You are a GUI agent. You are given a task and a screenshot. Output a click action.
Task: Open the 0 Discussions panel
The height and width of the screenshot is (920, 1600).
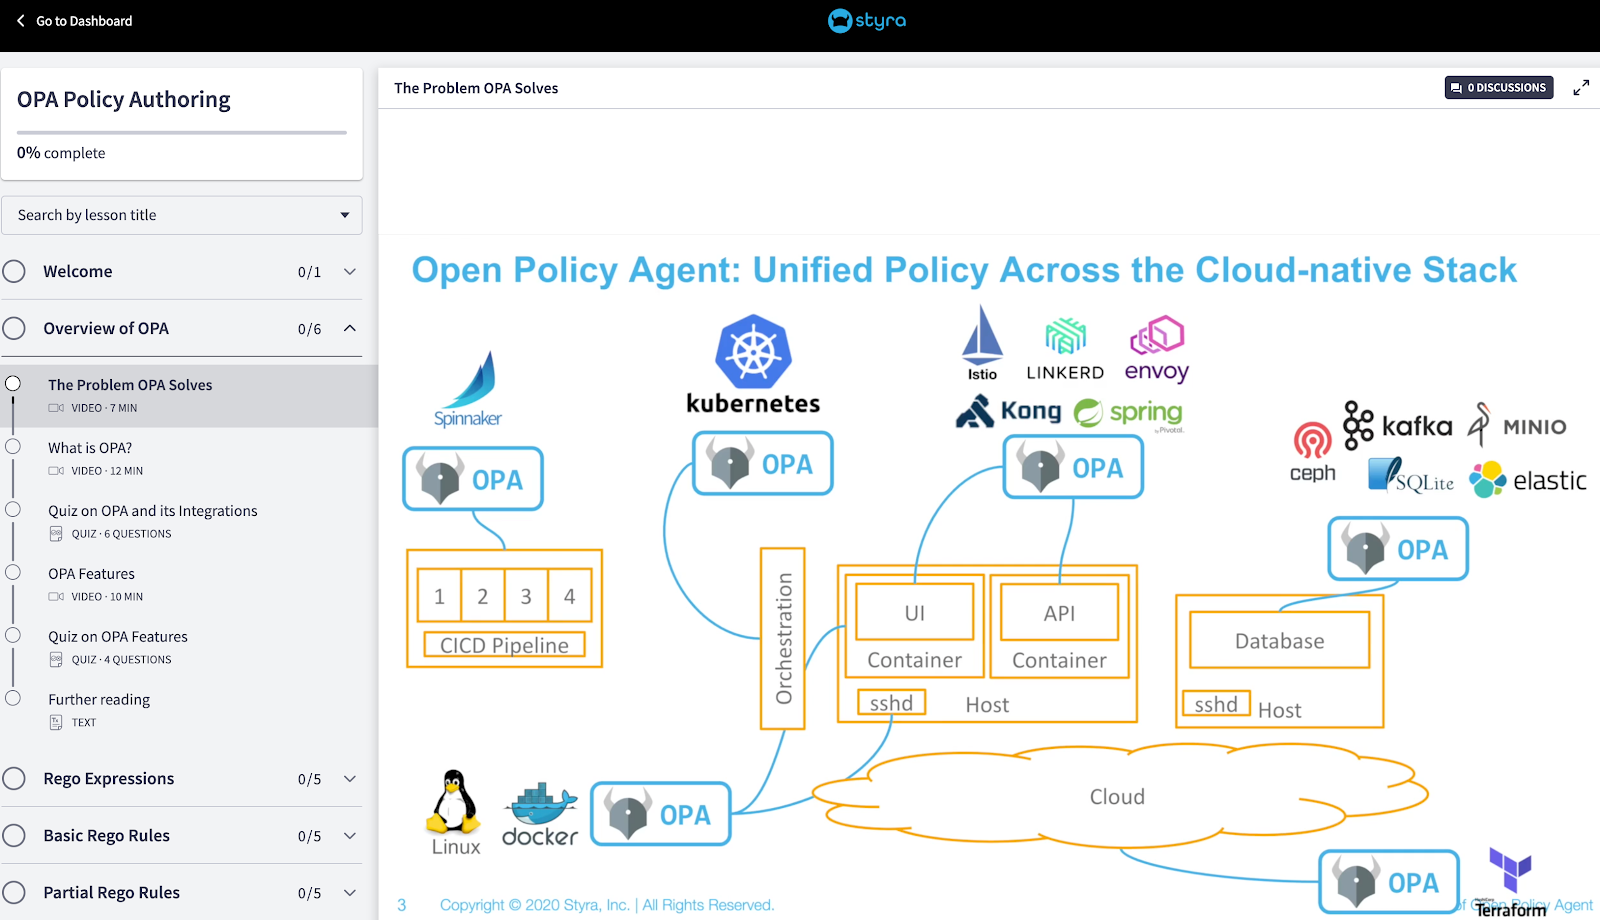1499,88
